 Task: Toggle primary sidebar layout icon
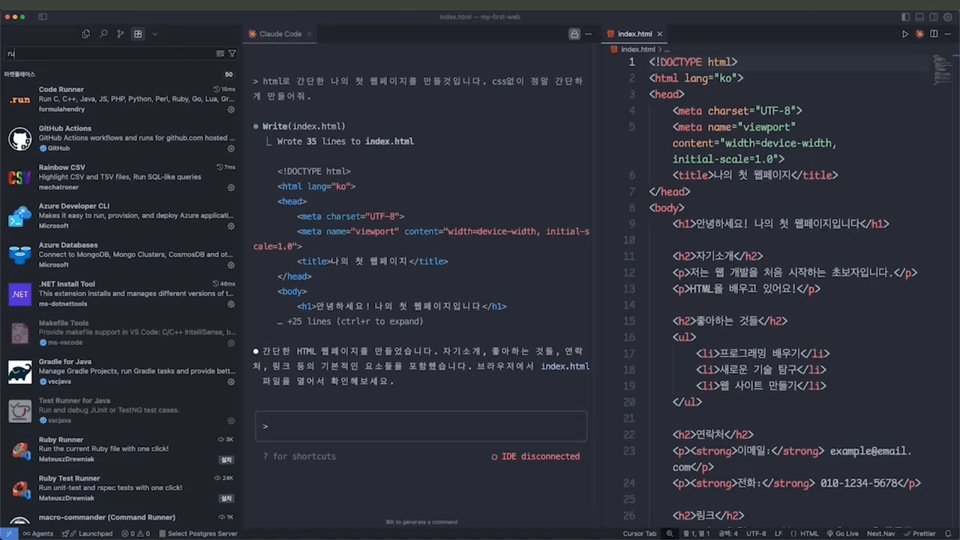point(906,17)
